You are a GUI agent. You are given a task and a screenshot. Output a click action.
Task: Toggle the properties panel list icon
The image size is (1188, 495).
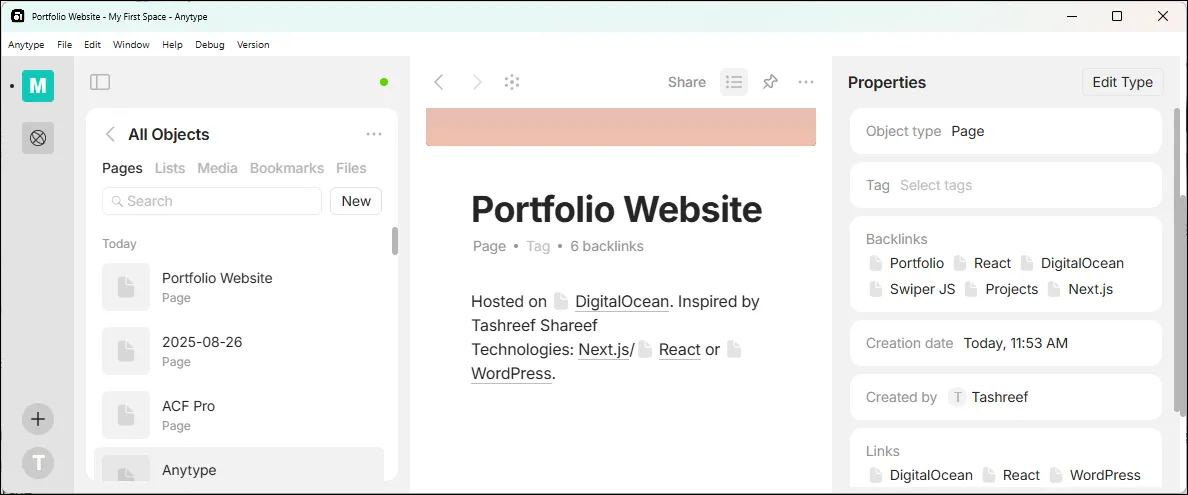pyautogui.click(x=734, y=82)
